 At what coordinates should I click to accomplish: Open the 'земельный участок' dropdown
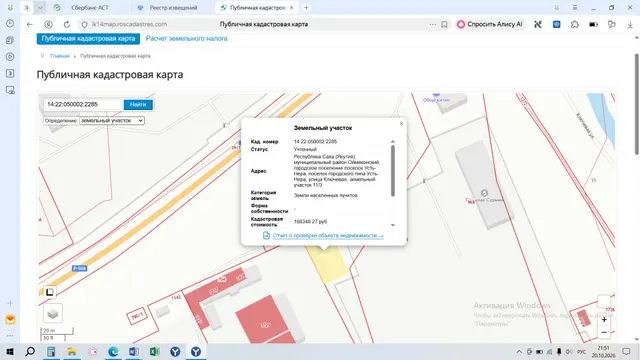(x=111, y=121)
